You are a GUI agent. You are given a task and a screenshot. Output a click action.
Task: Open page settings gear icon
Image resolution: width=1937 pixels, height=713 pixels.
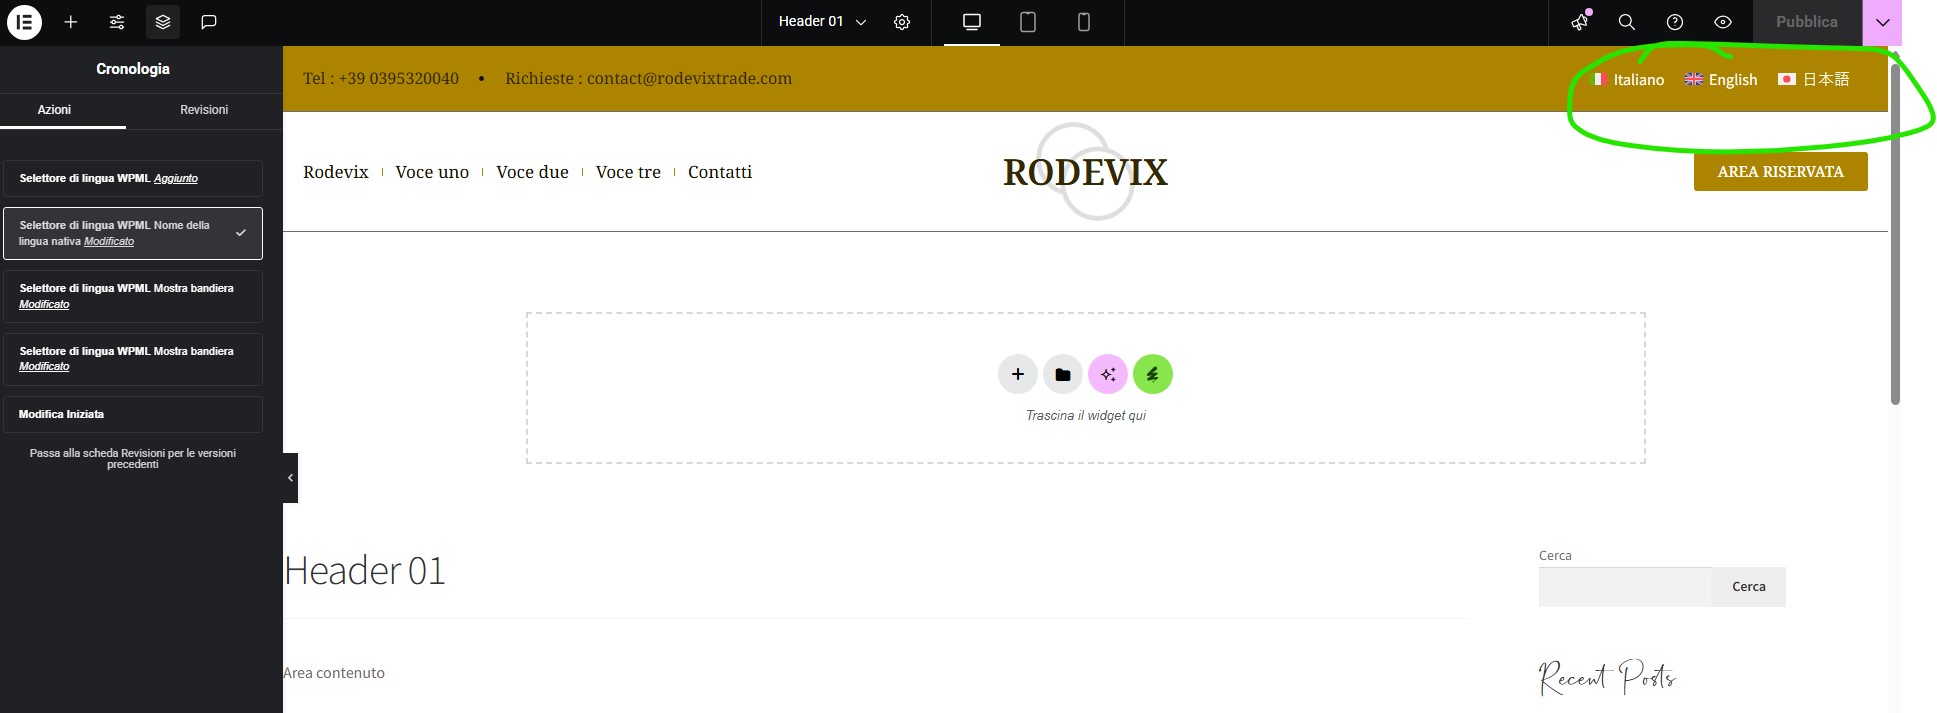[902, 22]
